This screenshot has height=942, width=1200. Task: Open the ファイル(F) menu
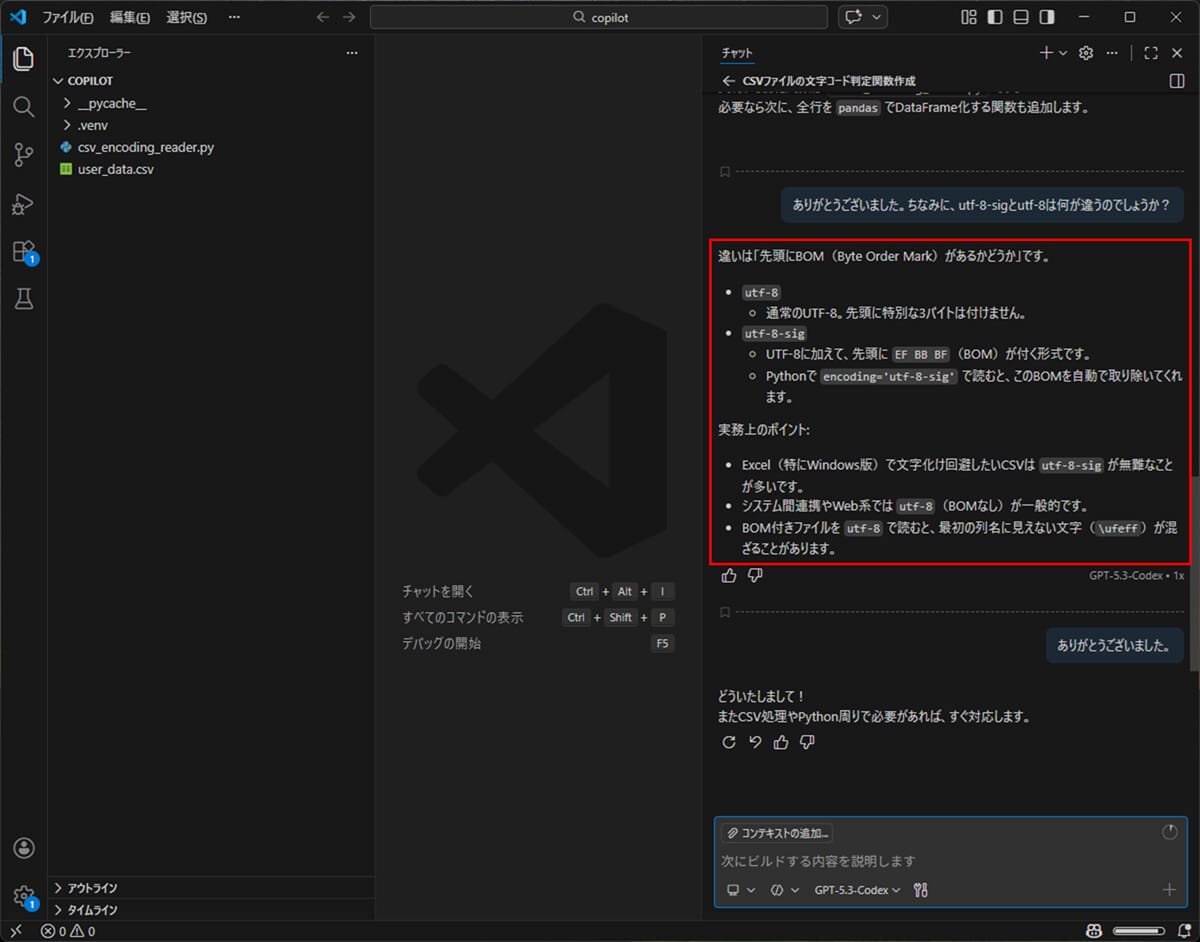68,17
